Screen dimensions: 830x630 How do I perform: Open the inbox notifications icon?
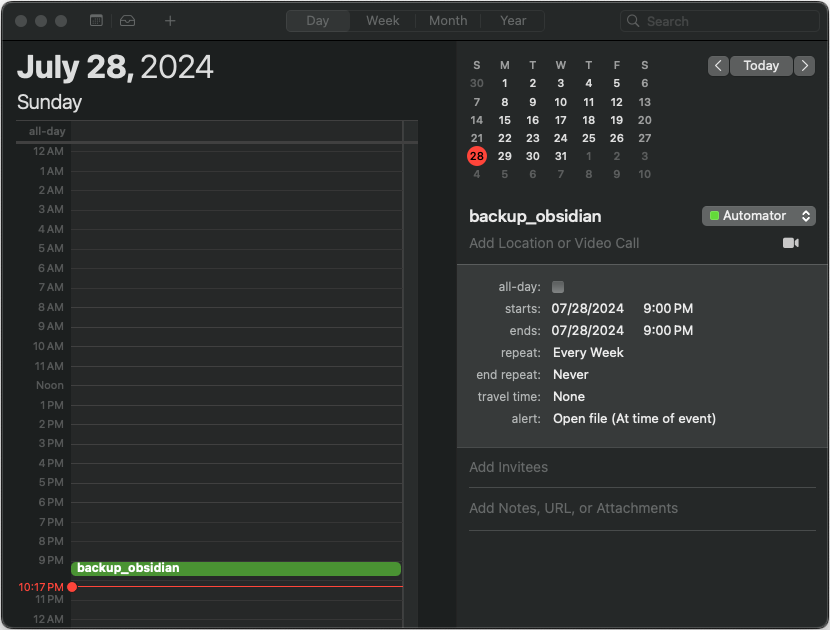[128, 21]
